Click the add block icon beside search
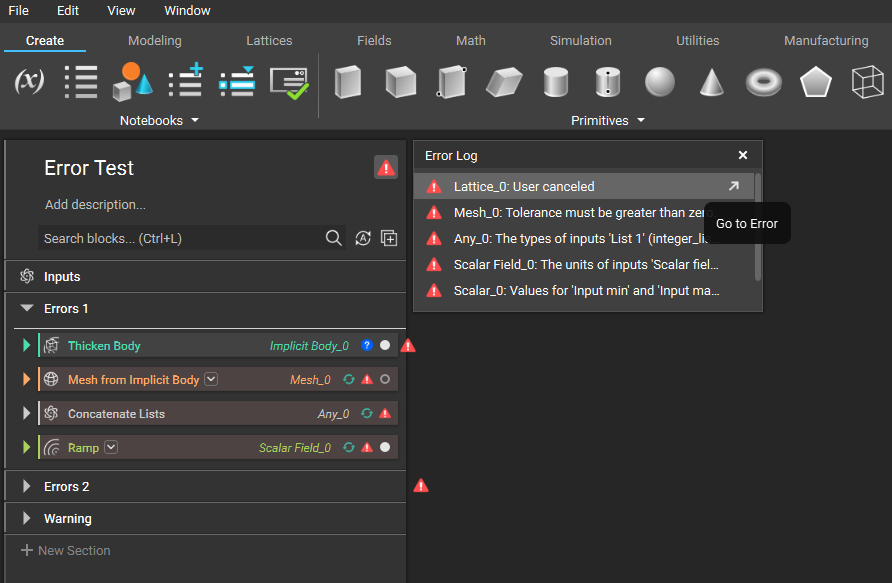This screenshot has width=892, height=583. pyautogui.click(x=389, y=238)
